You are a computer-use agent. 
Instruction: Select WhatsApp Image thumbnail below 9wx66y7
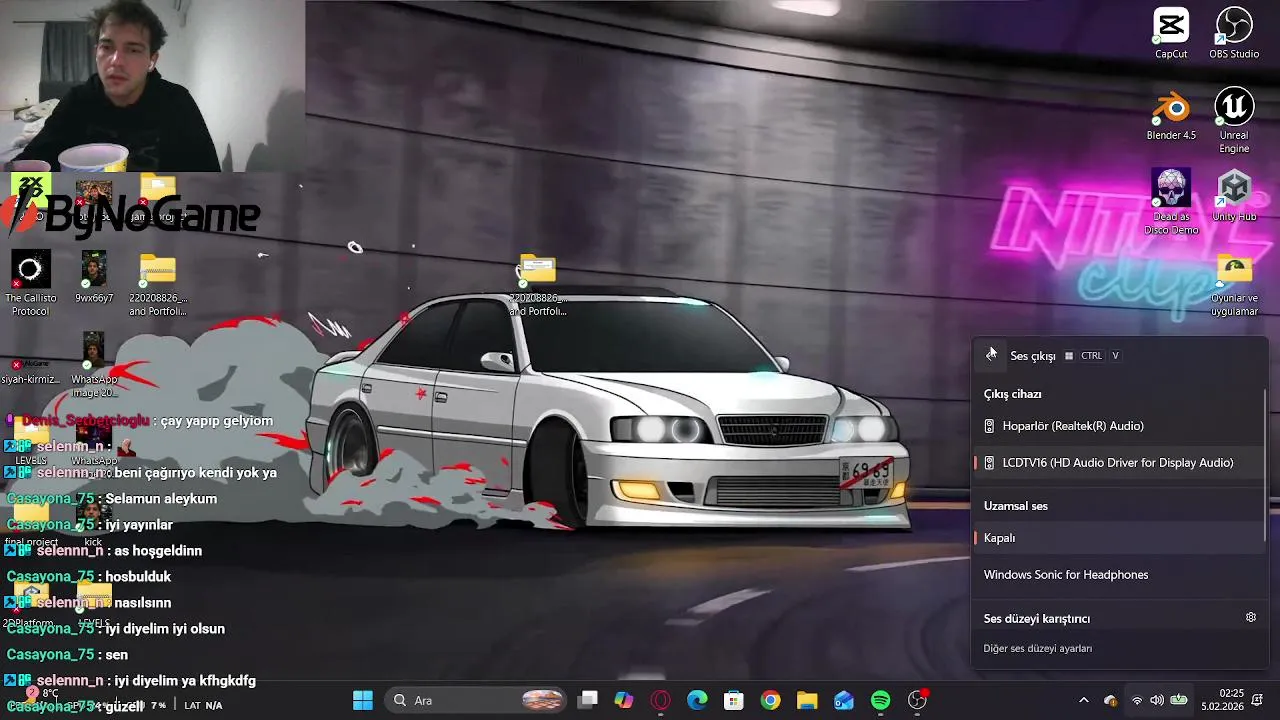pos(94,365)
